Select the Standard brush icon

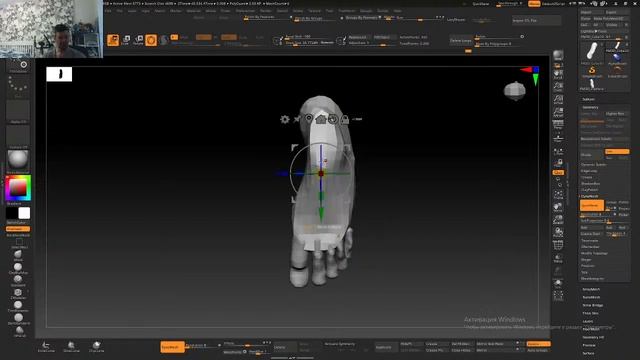18,280
